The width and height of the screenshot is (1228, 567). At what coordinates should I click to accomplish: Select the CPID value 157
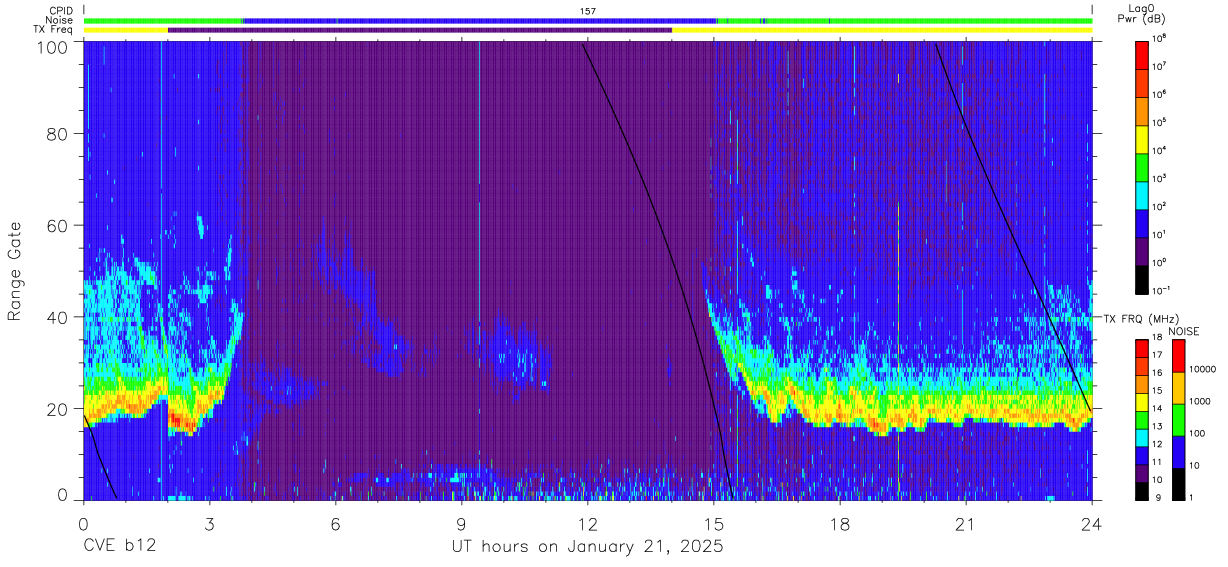588,10
